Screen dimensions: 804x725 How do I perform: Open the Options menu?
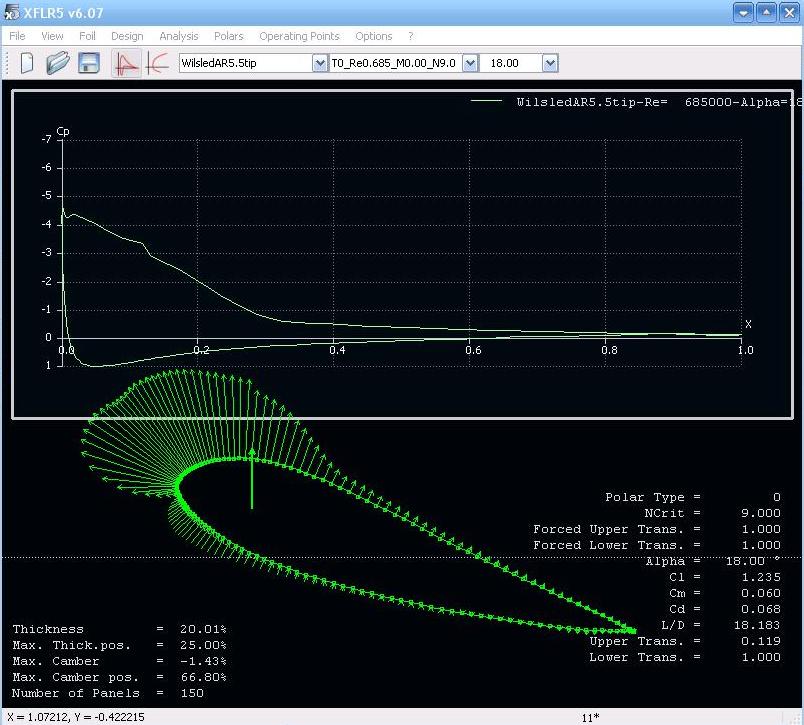[374, 36]
